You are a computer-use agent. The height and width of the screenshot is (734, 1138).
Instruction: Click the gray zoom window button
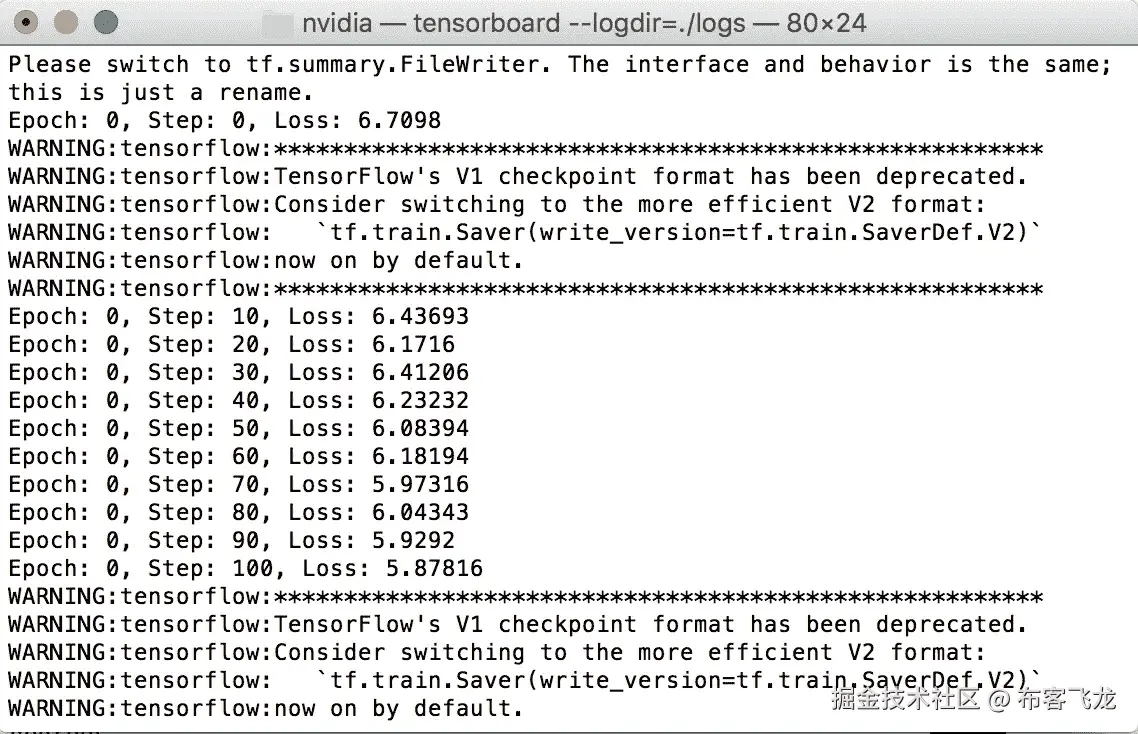(x=105, y=21)
